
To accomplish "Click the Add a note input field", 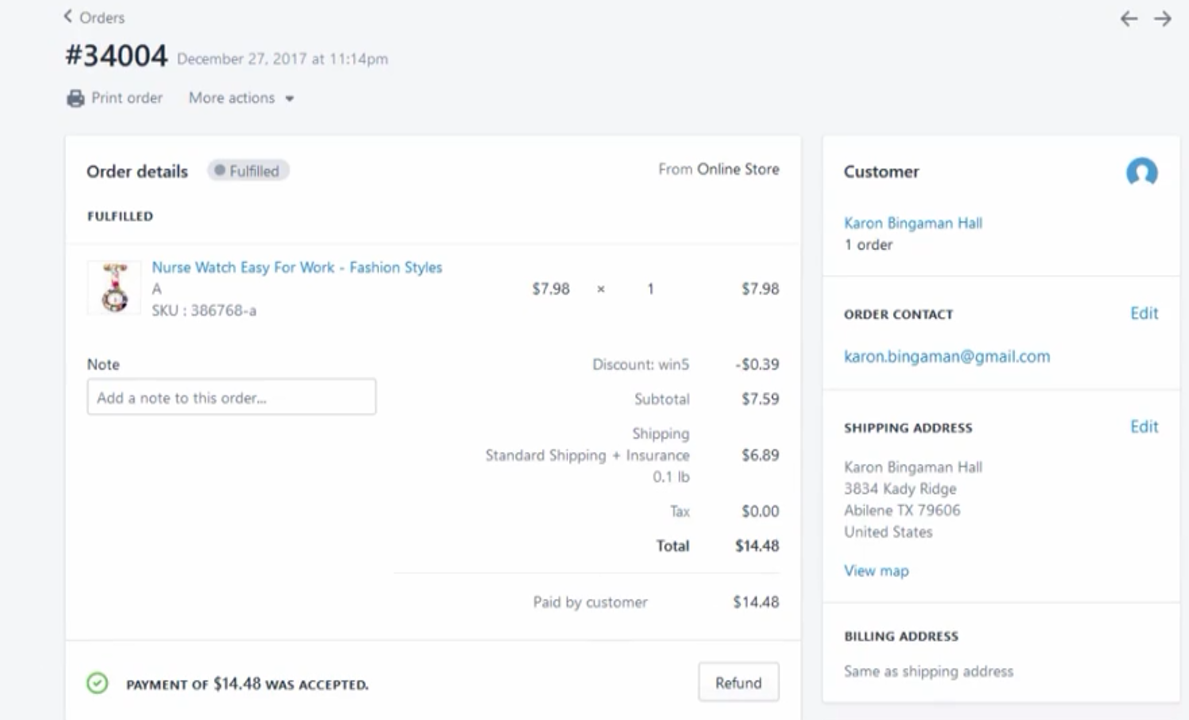I will pos(231,397).
